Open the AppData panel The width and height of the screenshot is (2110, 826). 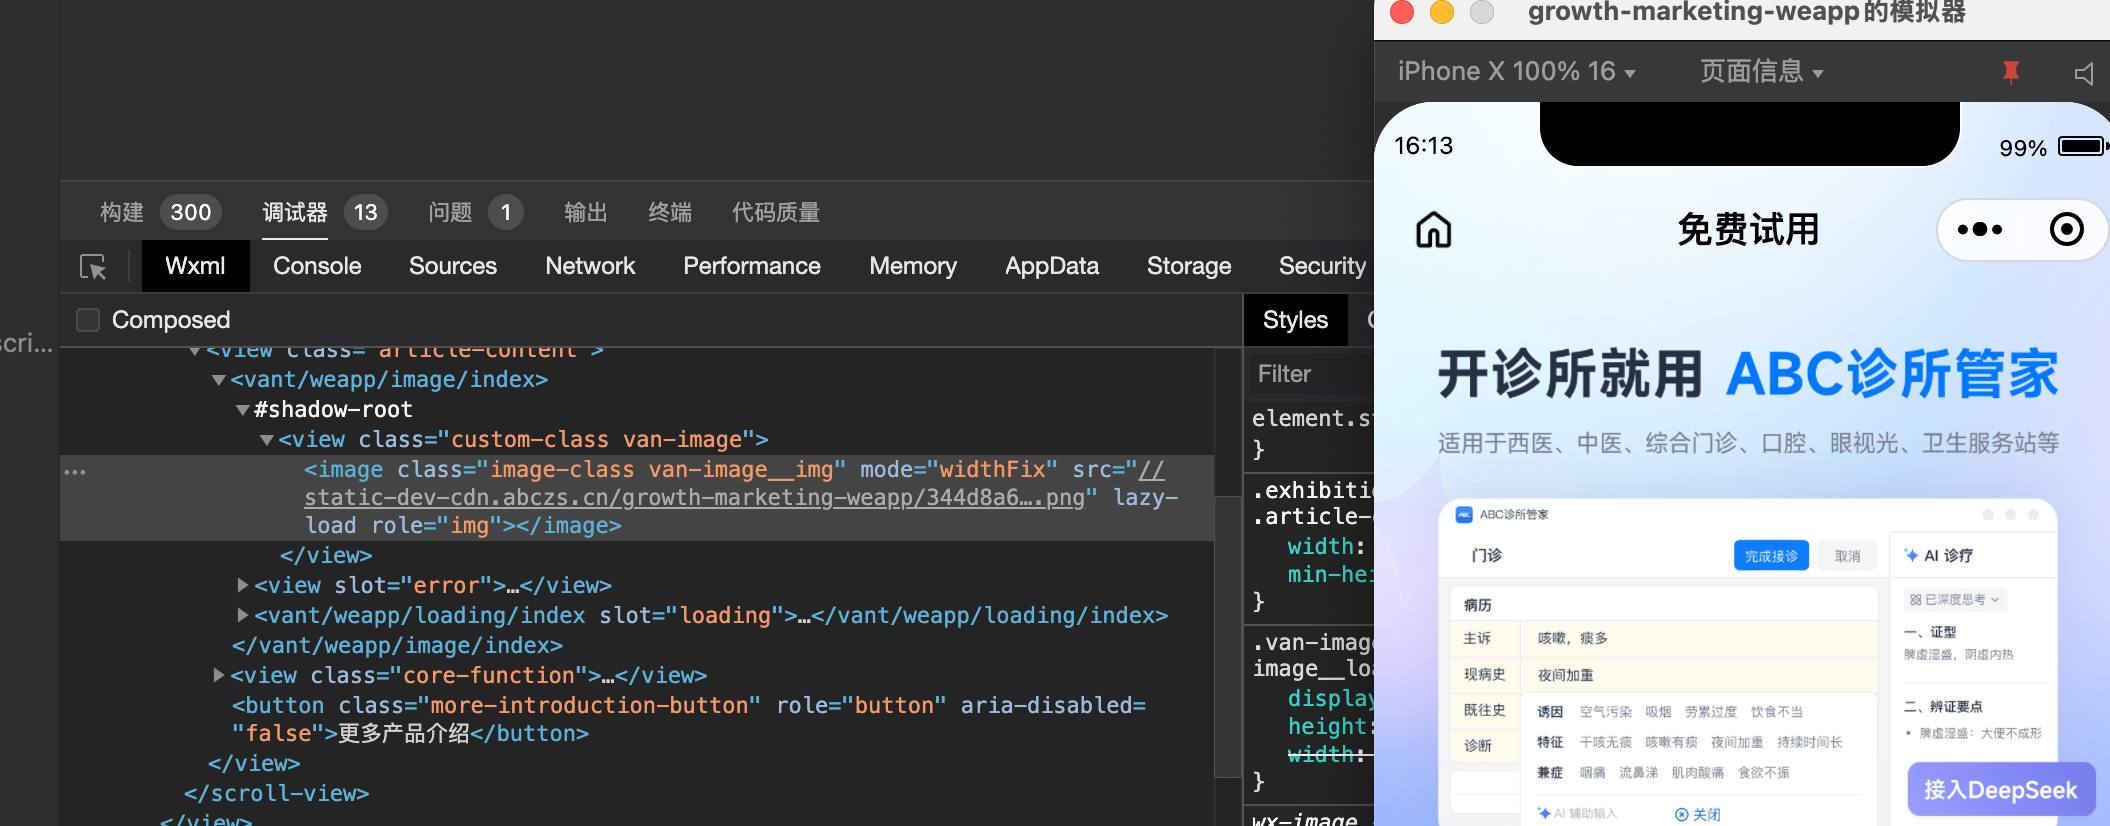tap(1052, 266)
